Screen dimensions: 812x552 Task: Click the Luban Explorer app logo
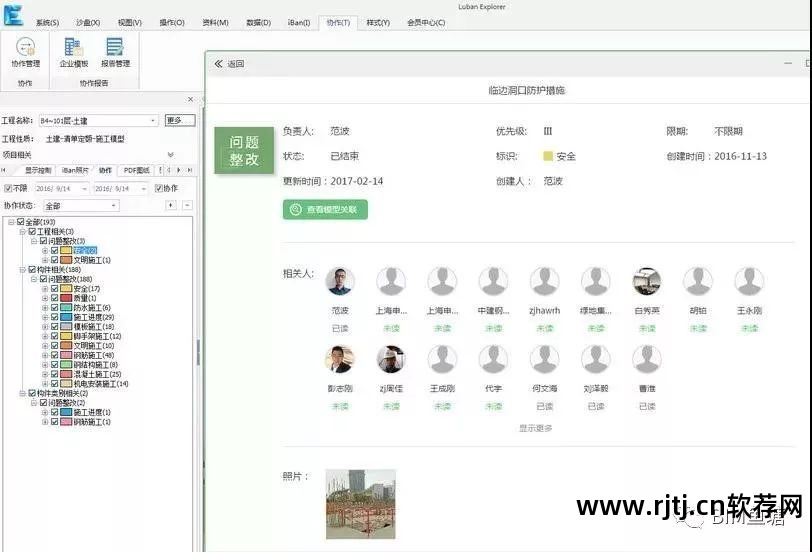[x=13, y=14]
